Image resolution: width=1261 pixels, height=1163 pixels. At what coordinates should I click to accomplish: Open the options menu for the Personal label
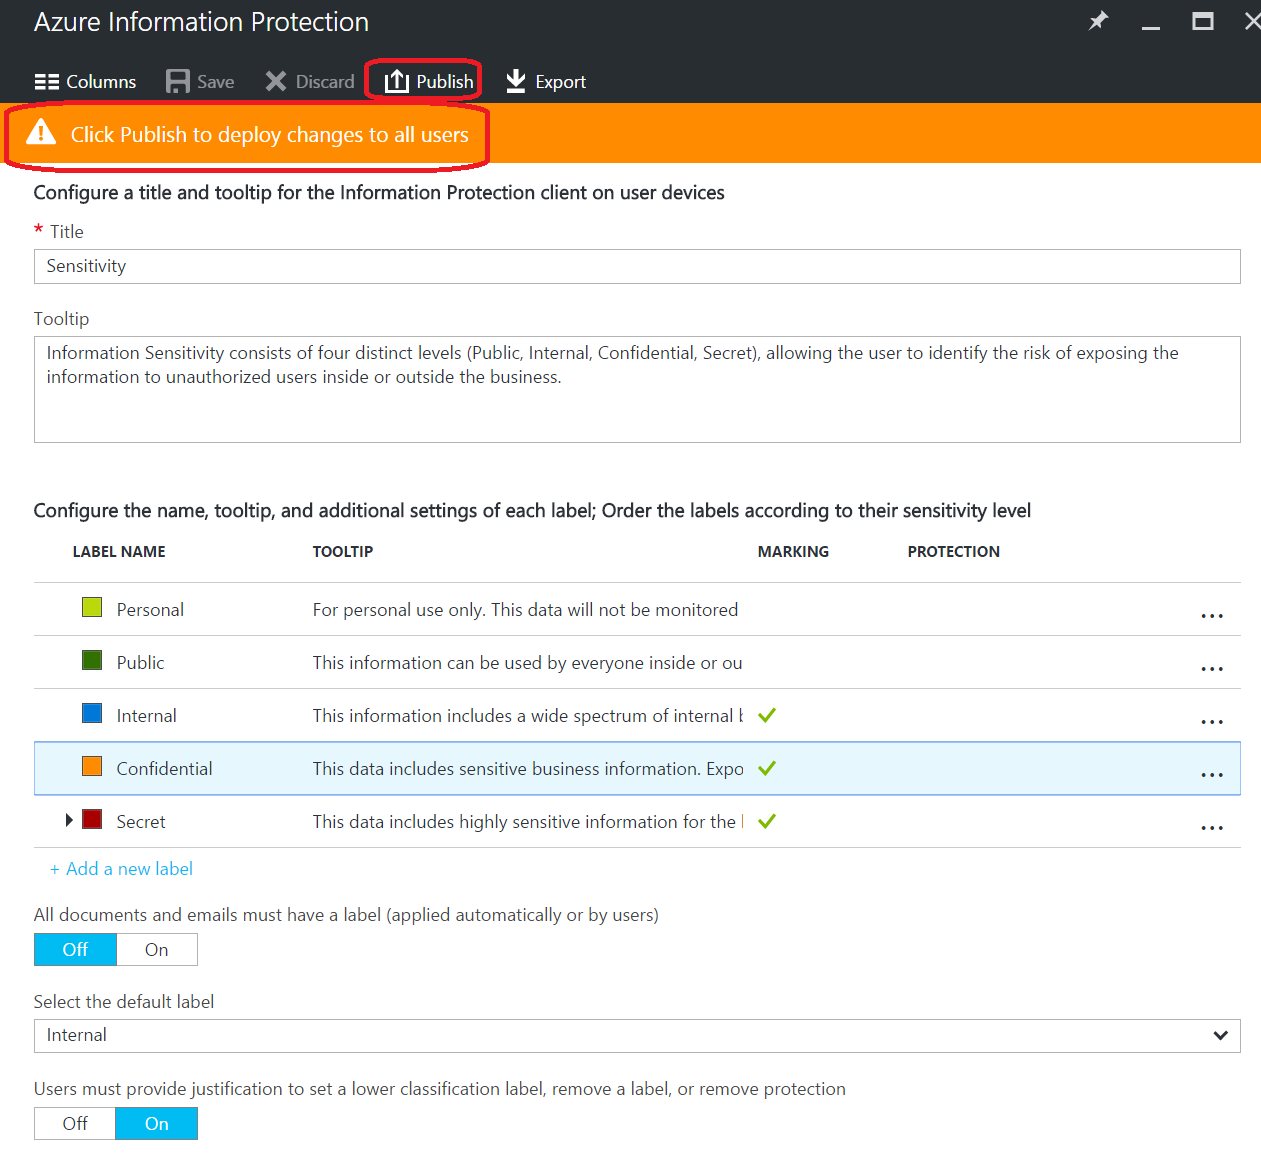tap(1212, 615)
